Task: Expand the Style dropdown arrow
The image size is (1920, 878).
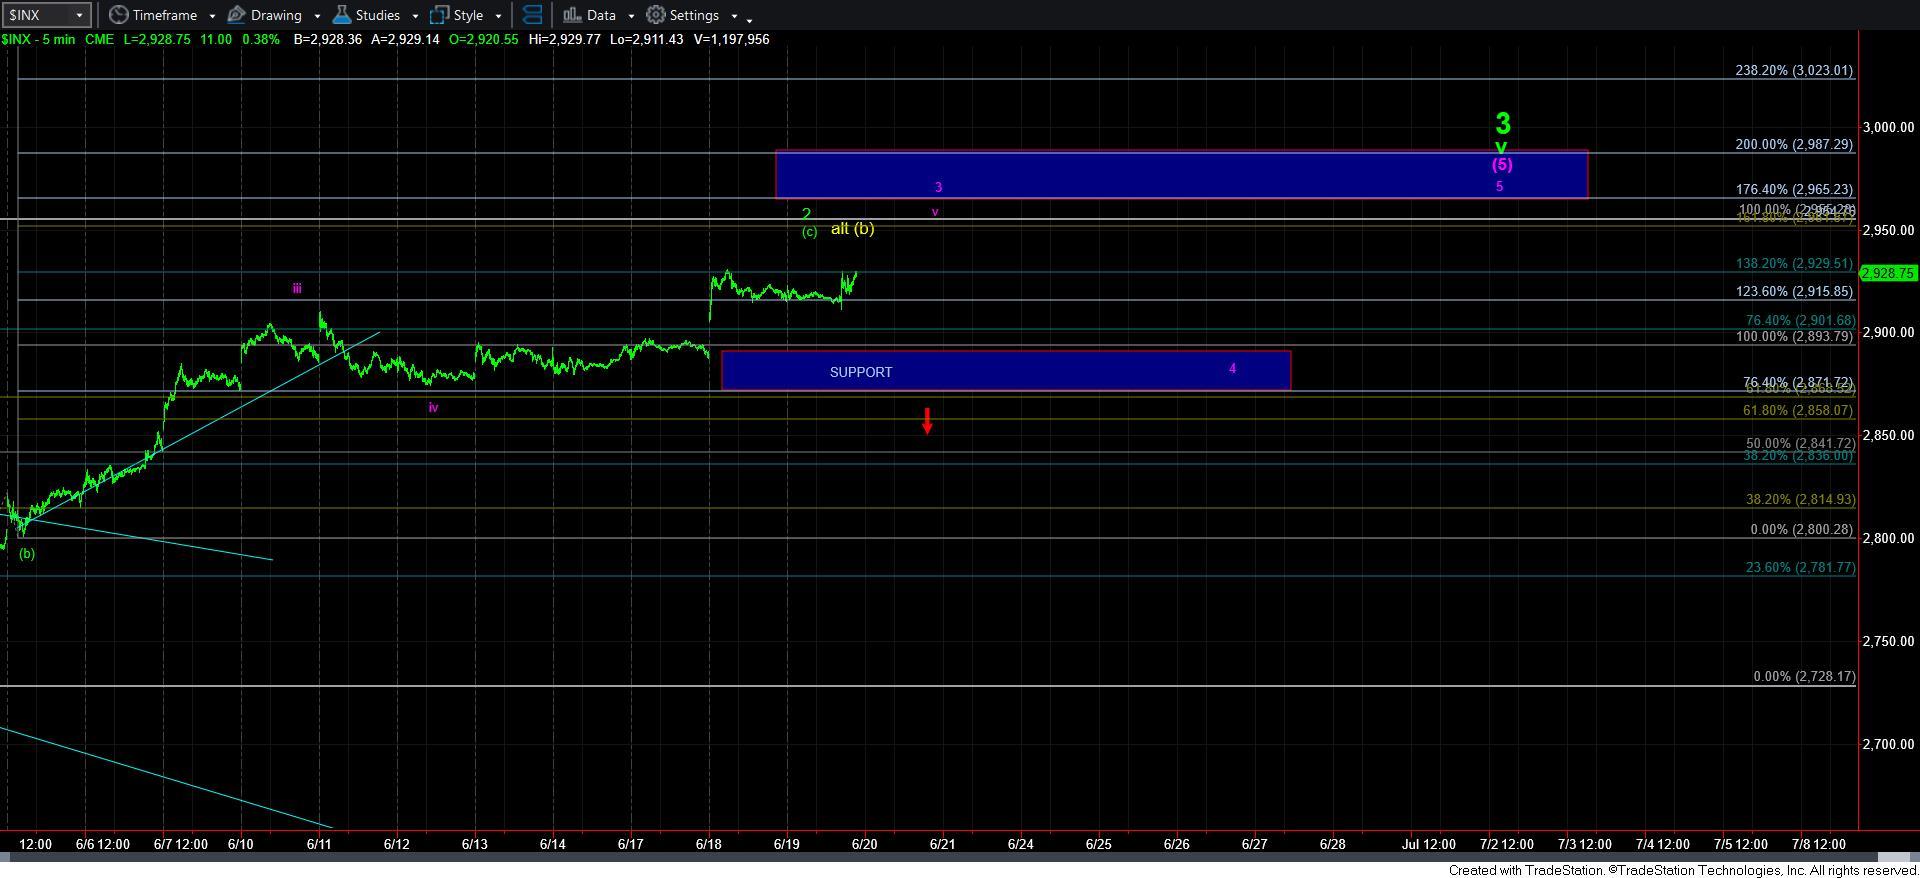Action: pos(498,16)
